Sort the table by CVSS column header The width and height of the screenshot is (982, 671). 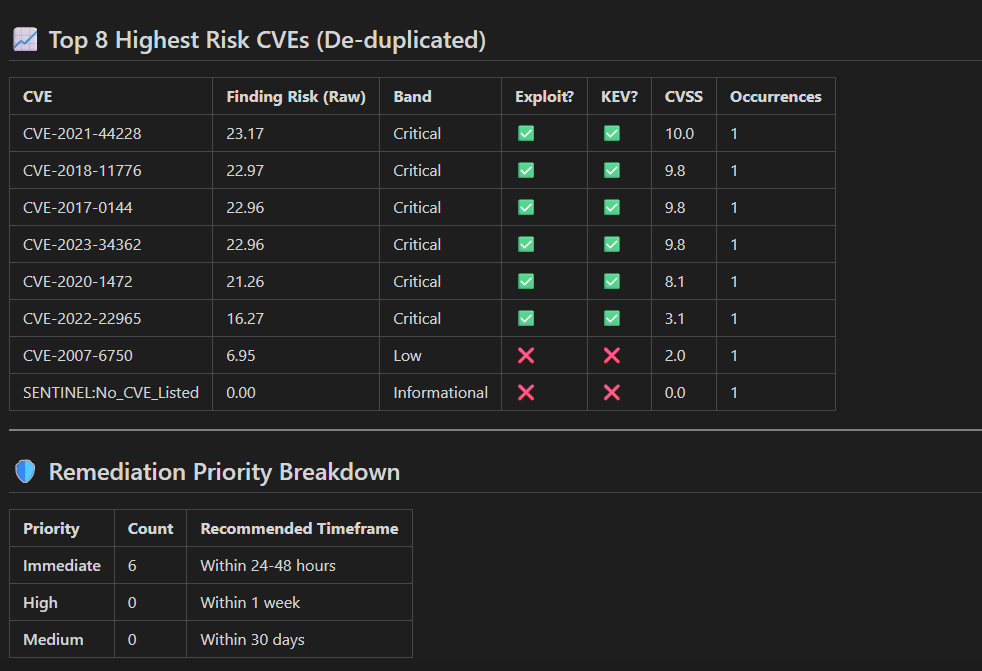click(x=684, y=96)
